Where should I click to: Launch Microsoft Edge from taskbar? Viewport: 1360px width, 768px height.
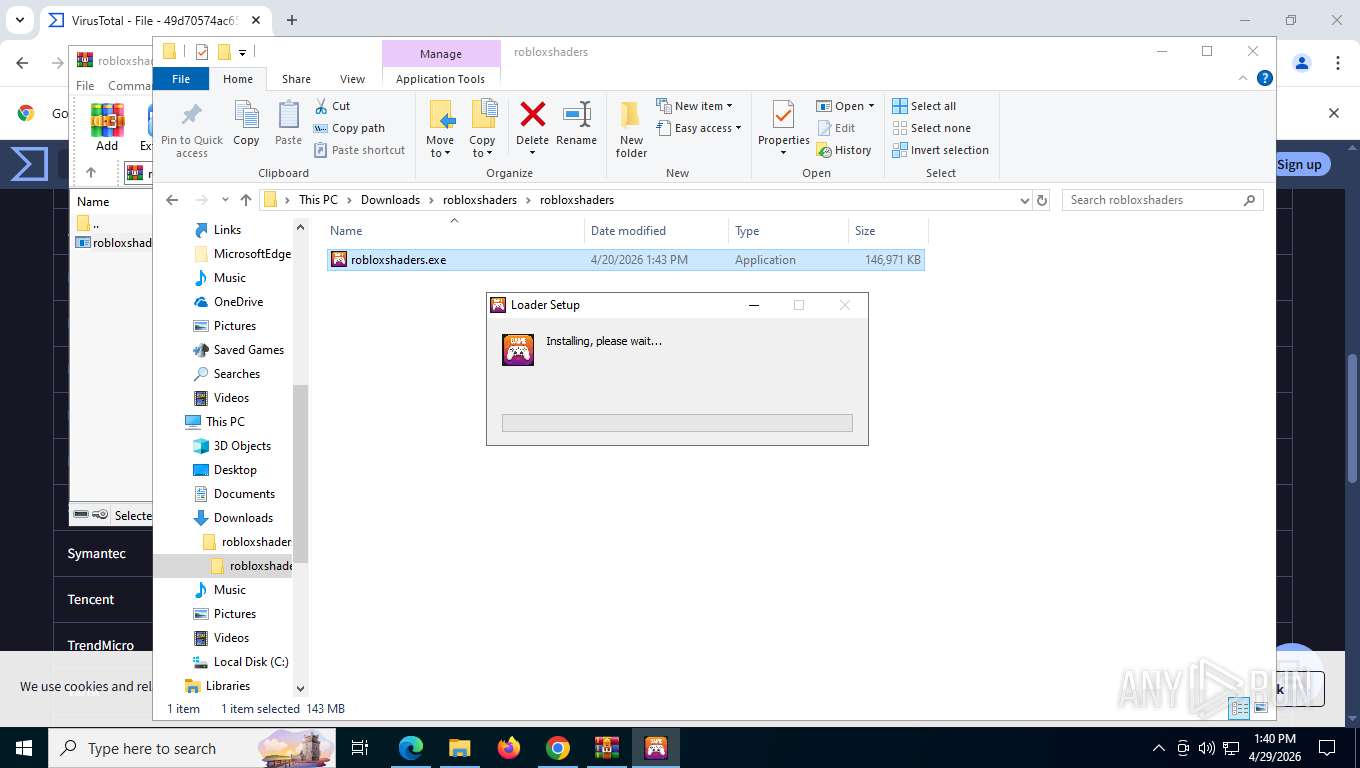[x=410, y=748]
